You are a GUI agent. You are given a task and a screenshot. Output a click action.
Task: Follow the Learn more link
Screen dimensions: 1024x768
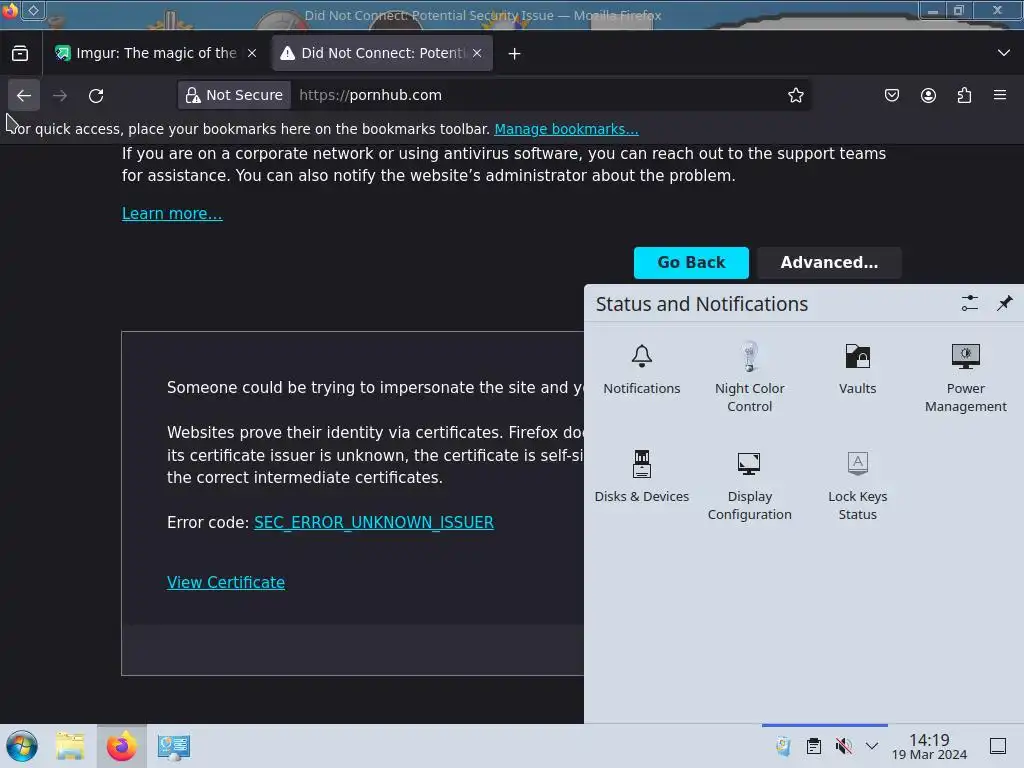[x=172, y=214]
